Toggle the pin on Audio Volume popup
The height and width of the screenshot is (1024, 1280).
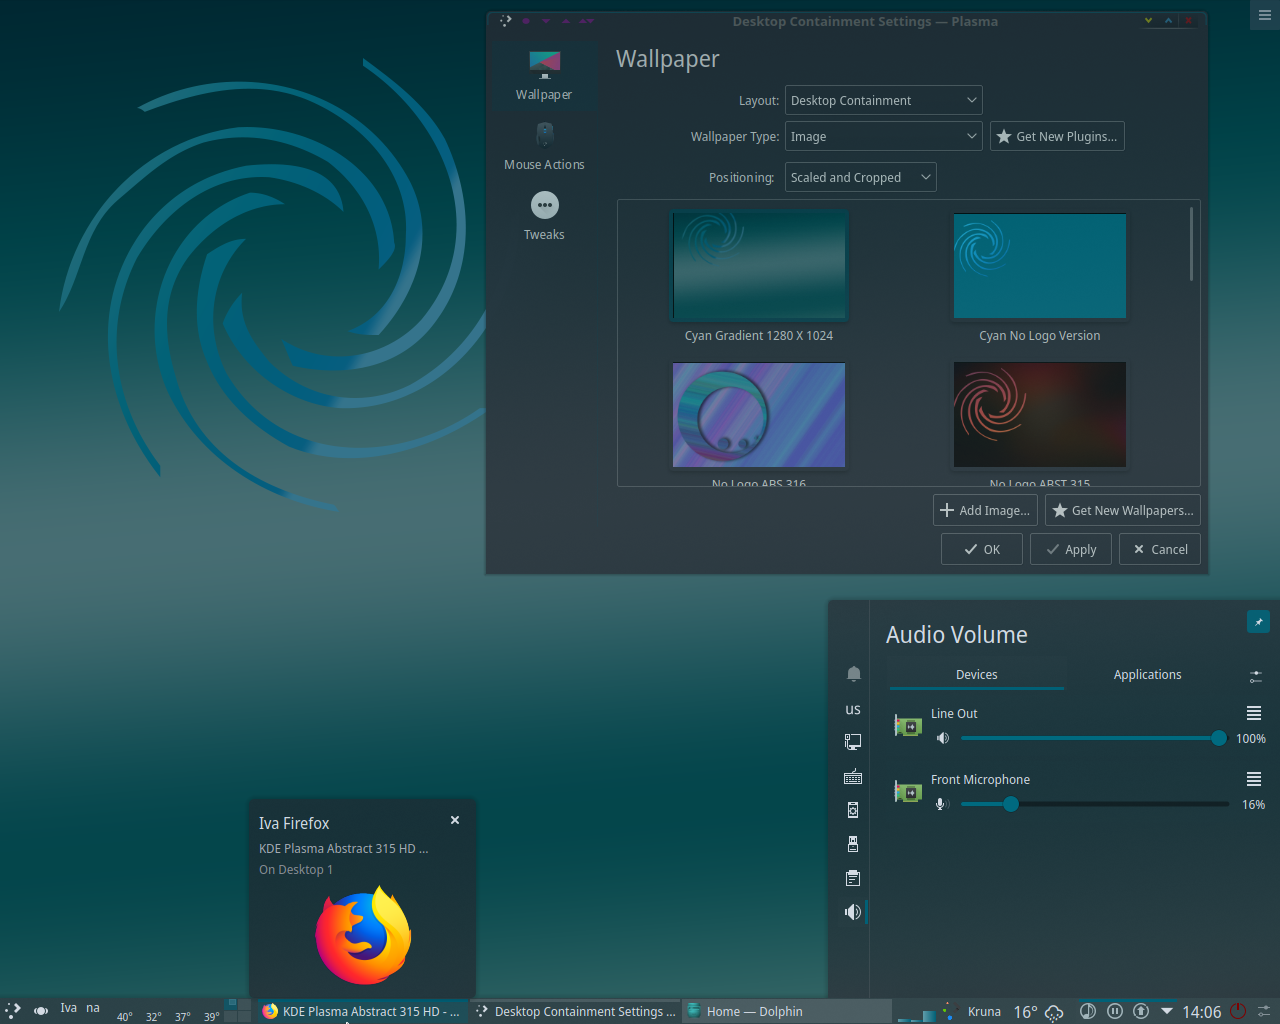(1258, 622)
